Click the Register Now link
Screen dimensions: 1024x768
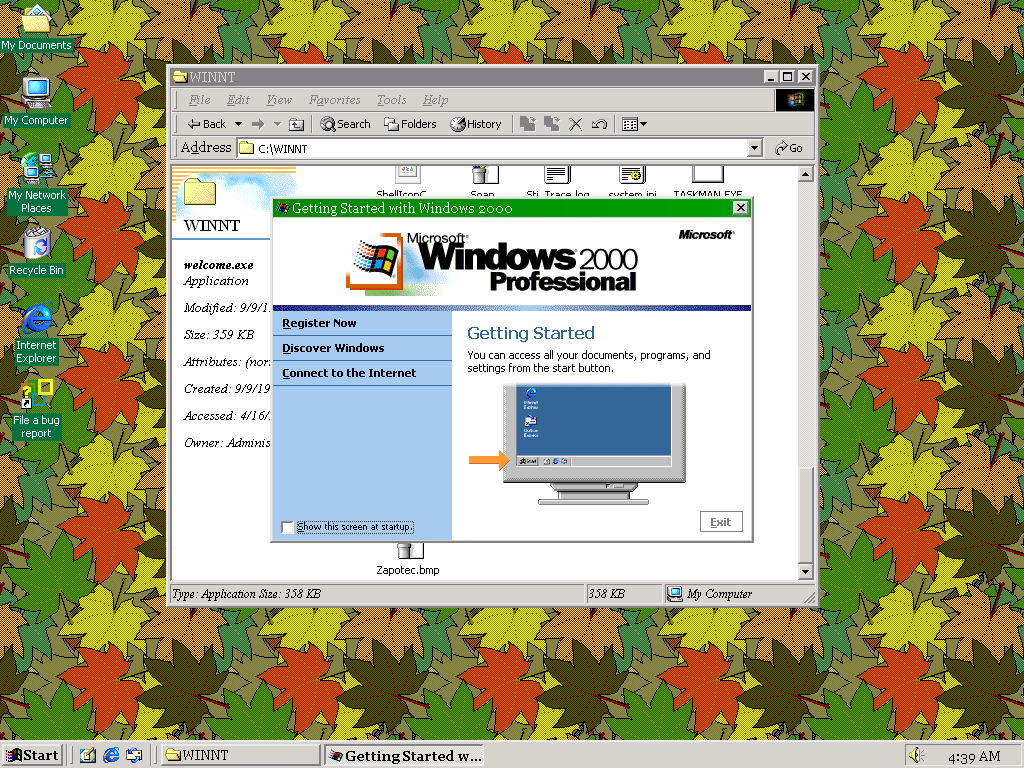(x=319, y=323)
